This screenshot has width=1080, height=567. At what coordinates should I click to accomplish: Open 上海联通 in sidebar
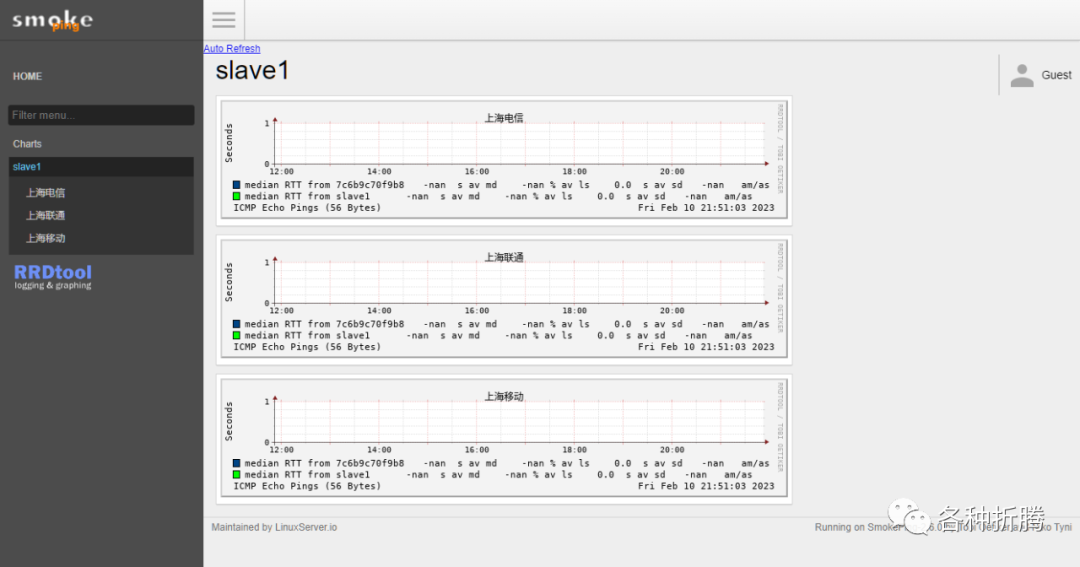[x=45, y=216]
